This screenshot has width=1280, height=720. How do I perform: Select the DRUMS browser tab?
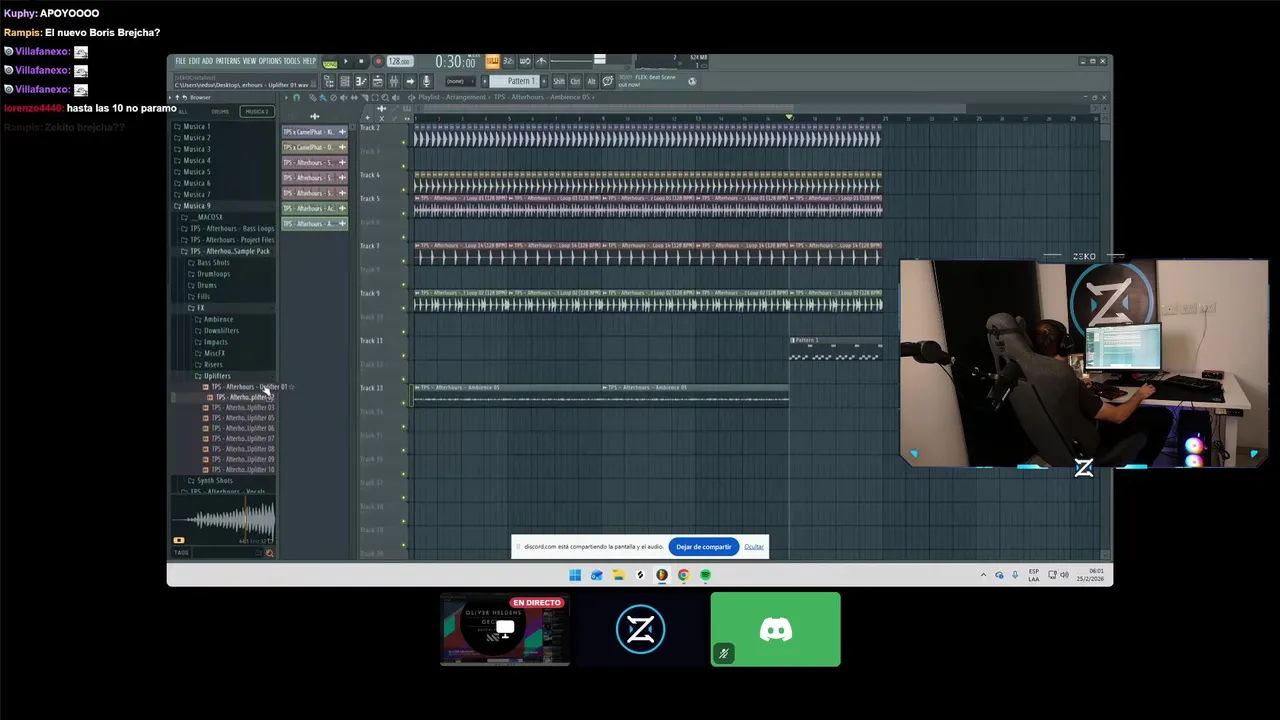tap(220, 112)
